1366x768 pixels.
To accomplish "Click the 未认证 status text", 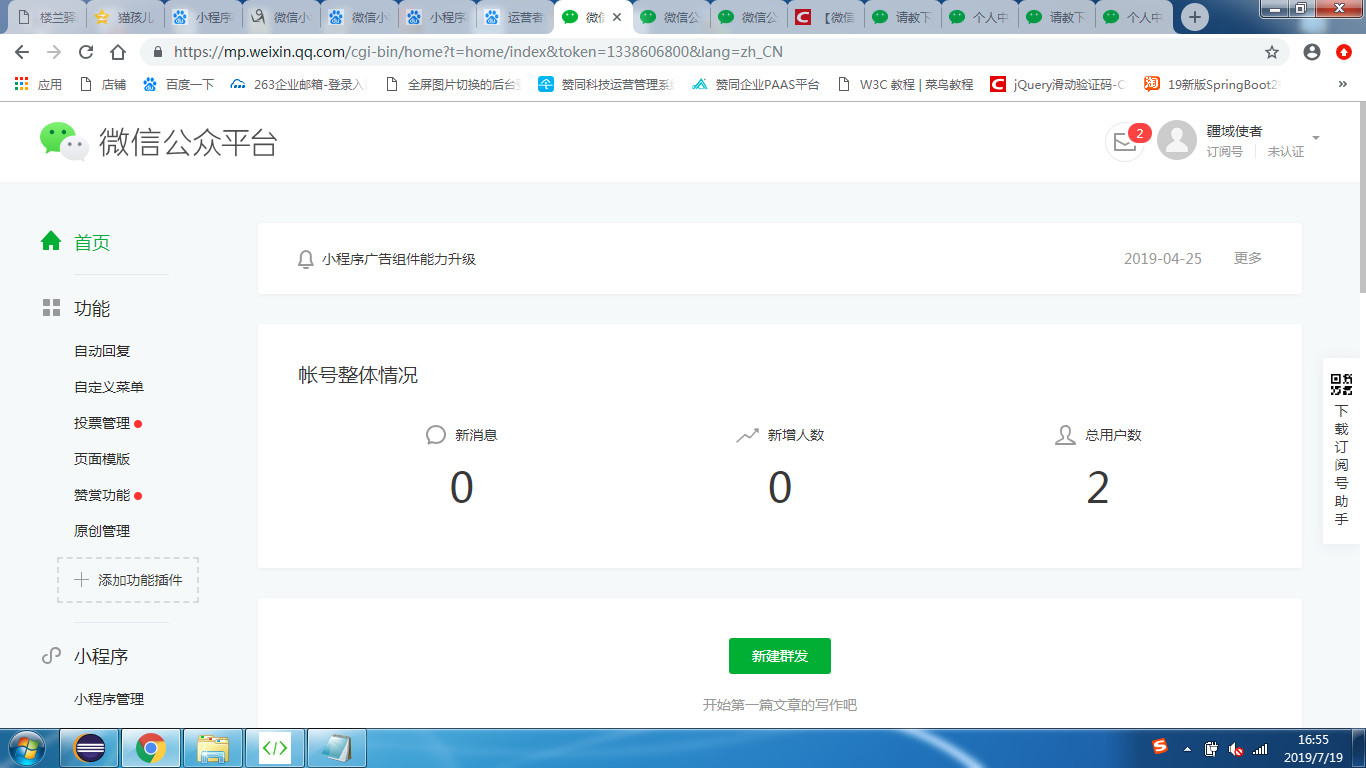I will [1286, 151].
